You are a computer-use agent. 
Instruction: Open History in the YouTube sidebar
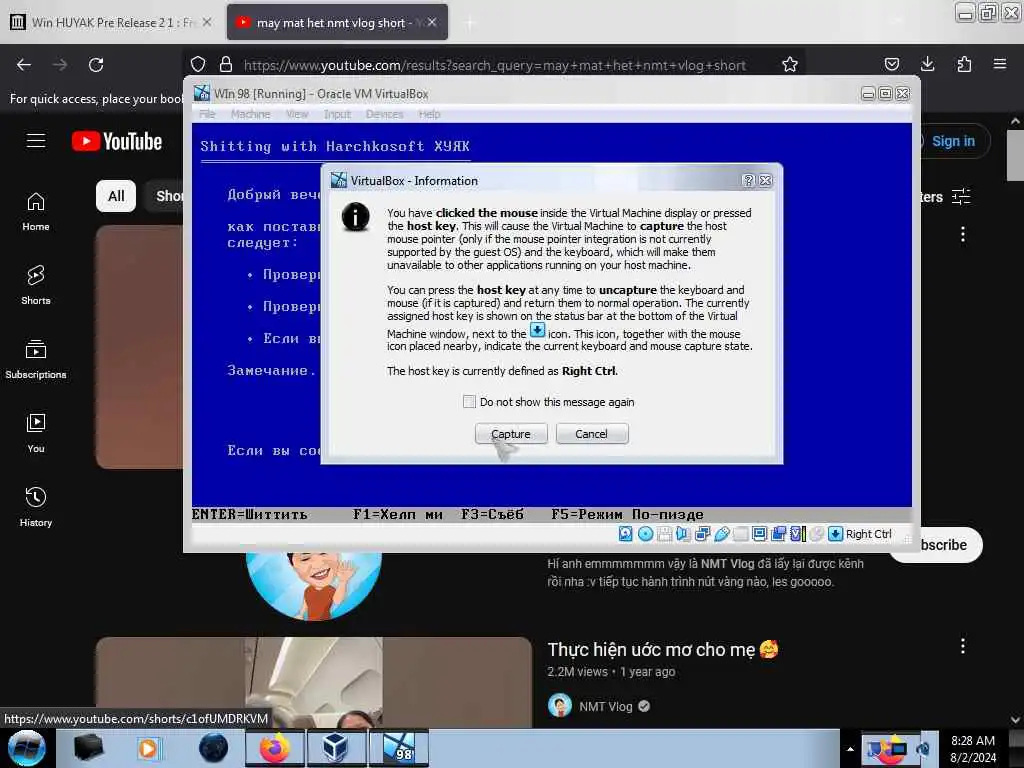[36, 507]
